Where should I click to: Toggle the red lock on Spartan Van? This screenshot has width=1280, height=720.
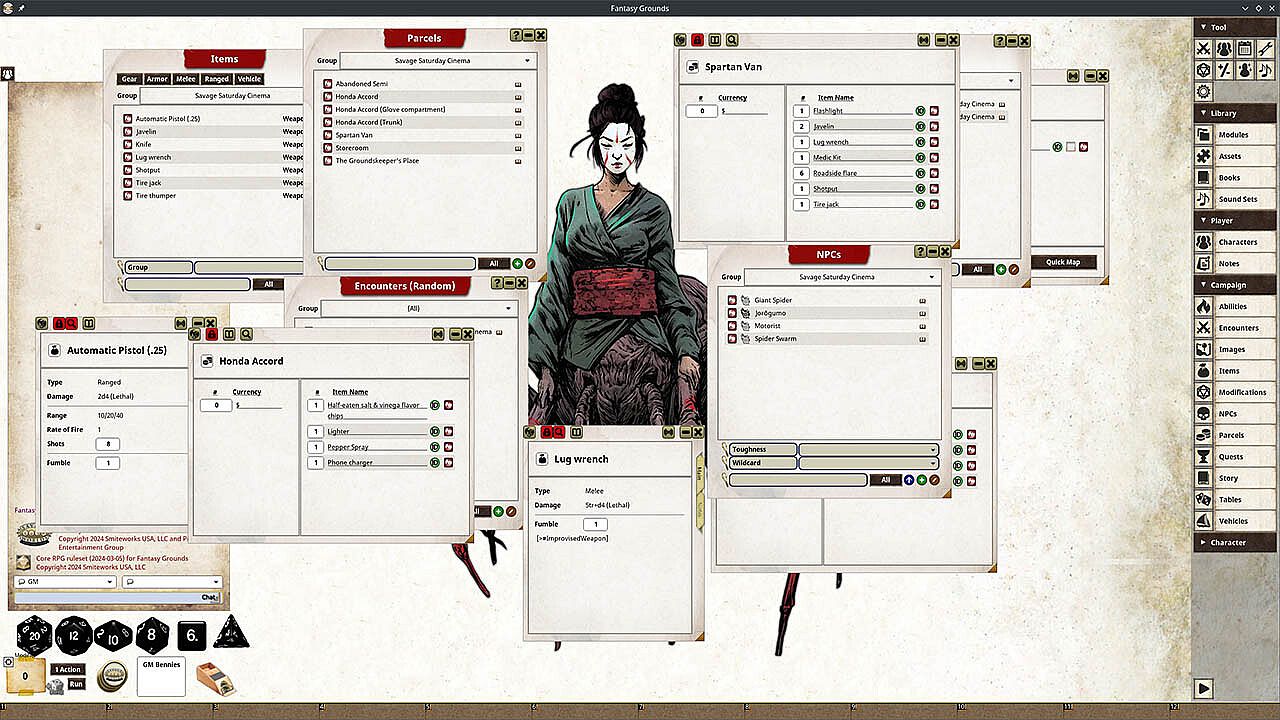698,40
